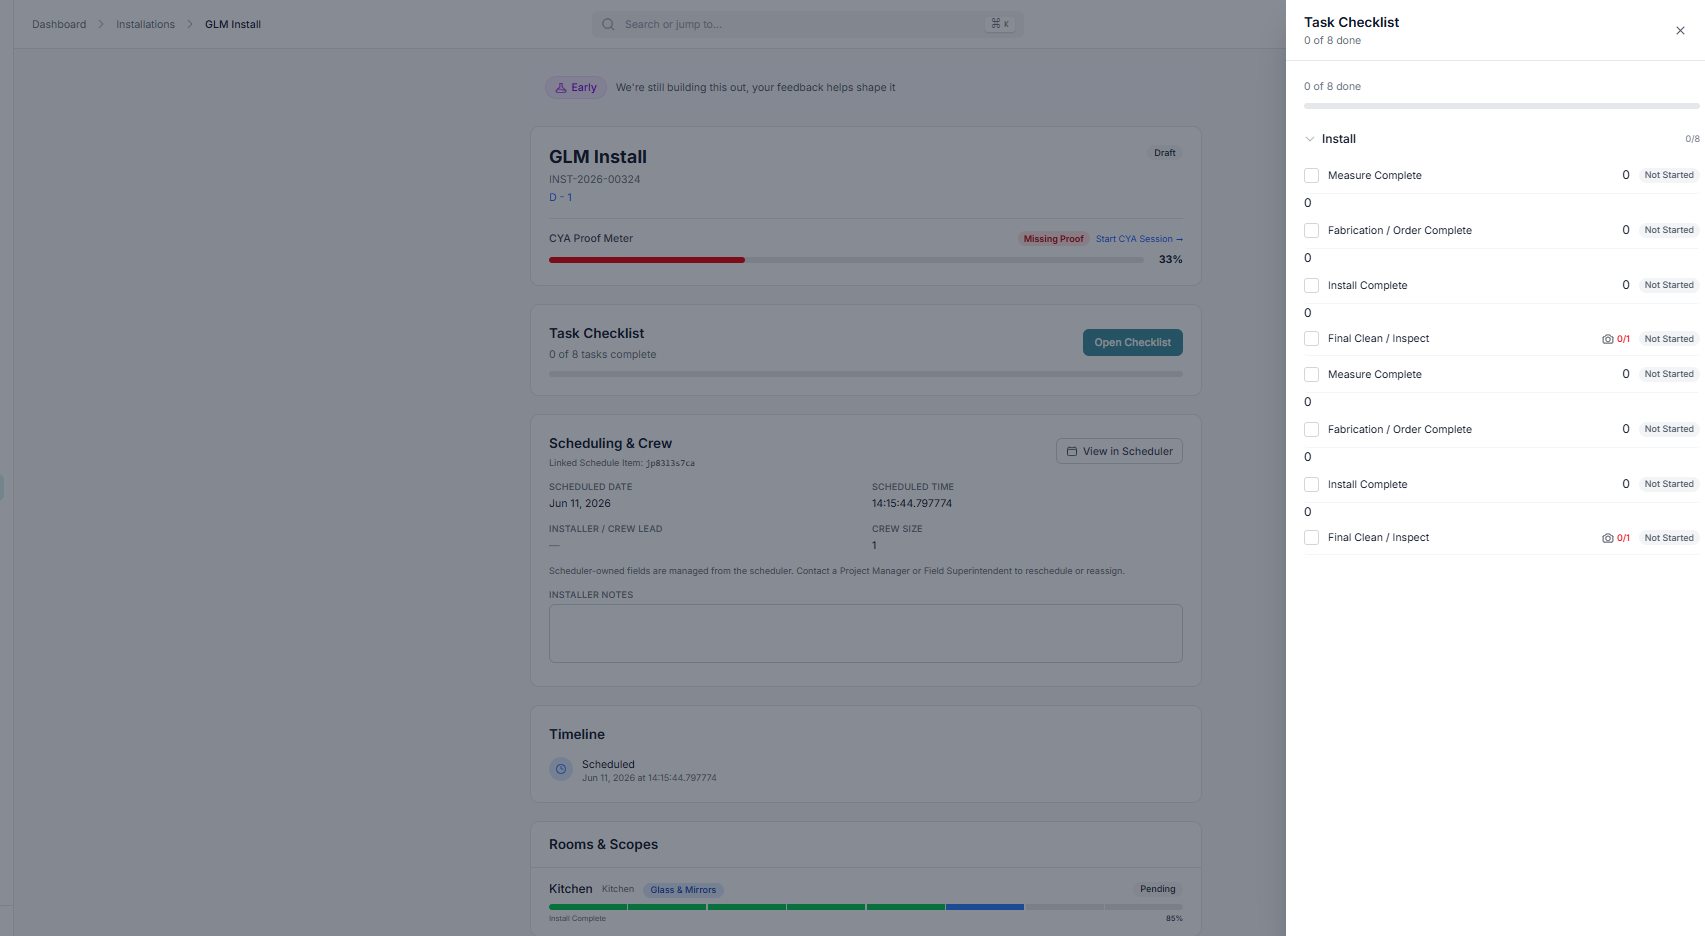Click into the Installer Notes text area
Screen dimensions: 1705x936
tap(866, 633)
